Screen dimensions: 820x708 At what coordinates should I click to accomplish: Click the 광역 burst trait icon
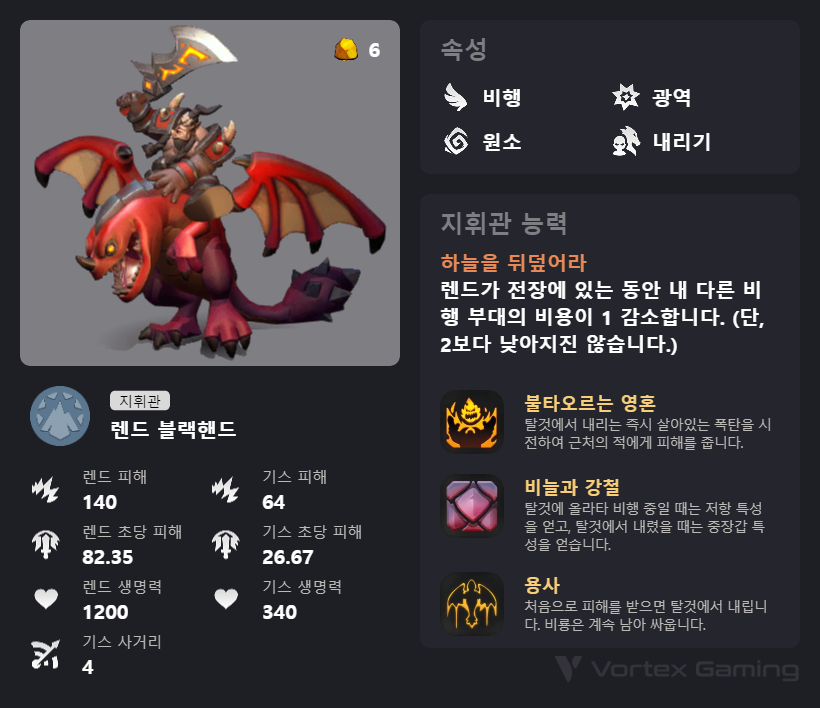point(625,97)
